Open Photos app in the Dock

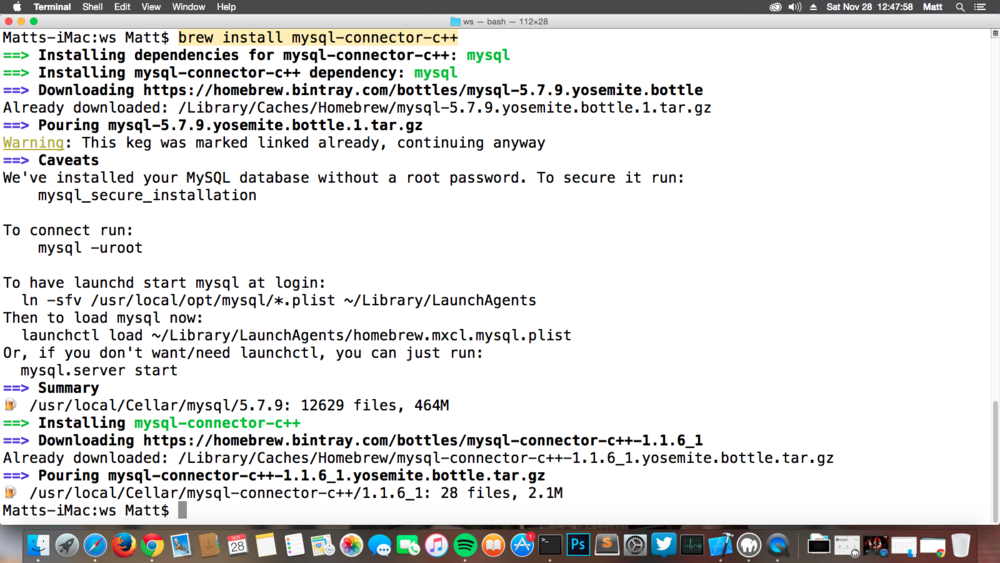point(351,545)
